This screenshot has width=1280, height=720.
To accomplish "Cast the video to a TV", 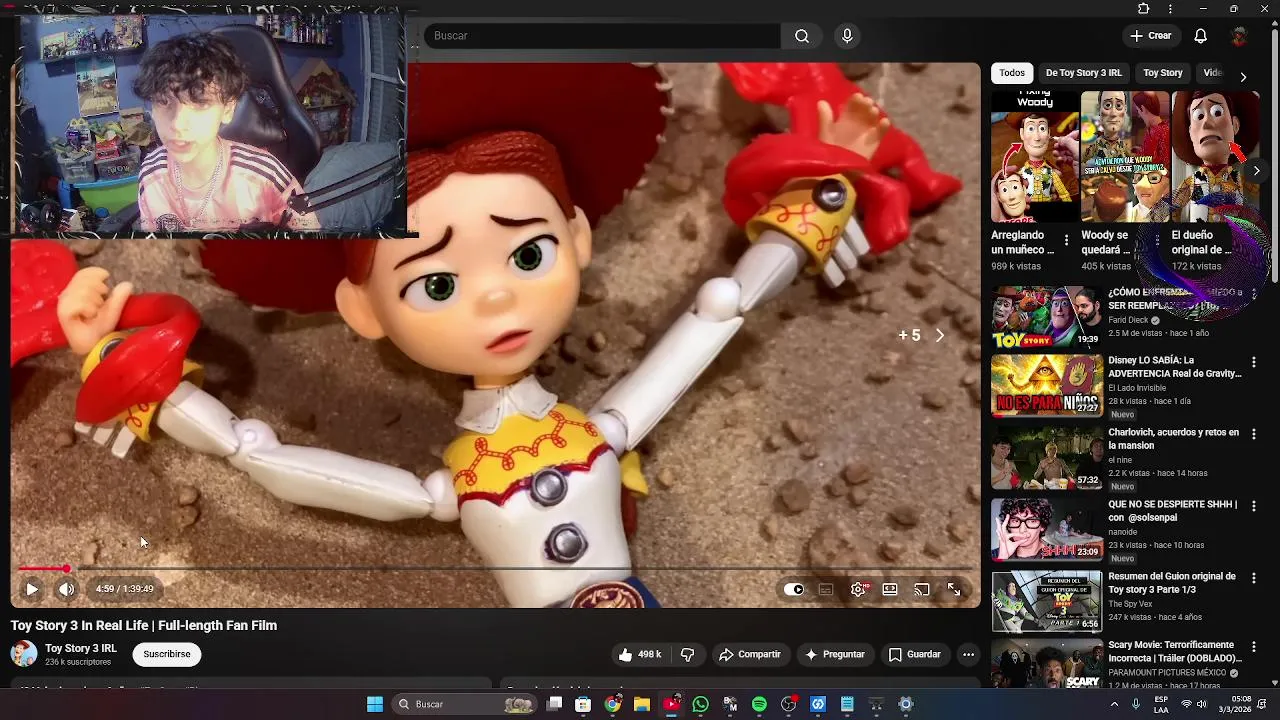I will (x=922, y=589).
